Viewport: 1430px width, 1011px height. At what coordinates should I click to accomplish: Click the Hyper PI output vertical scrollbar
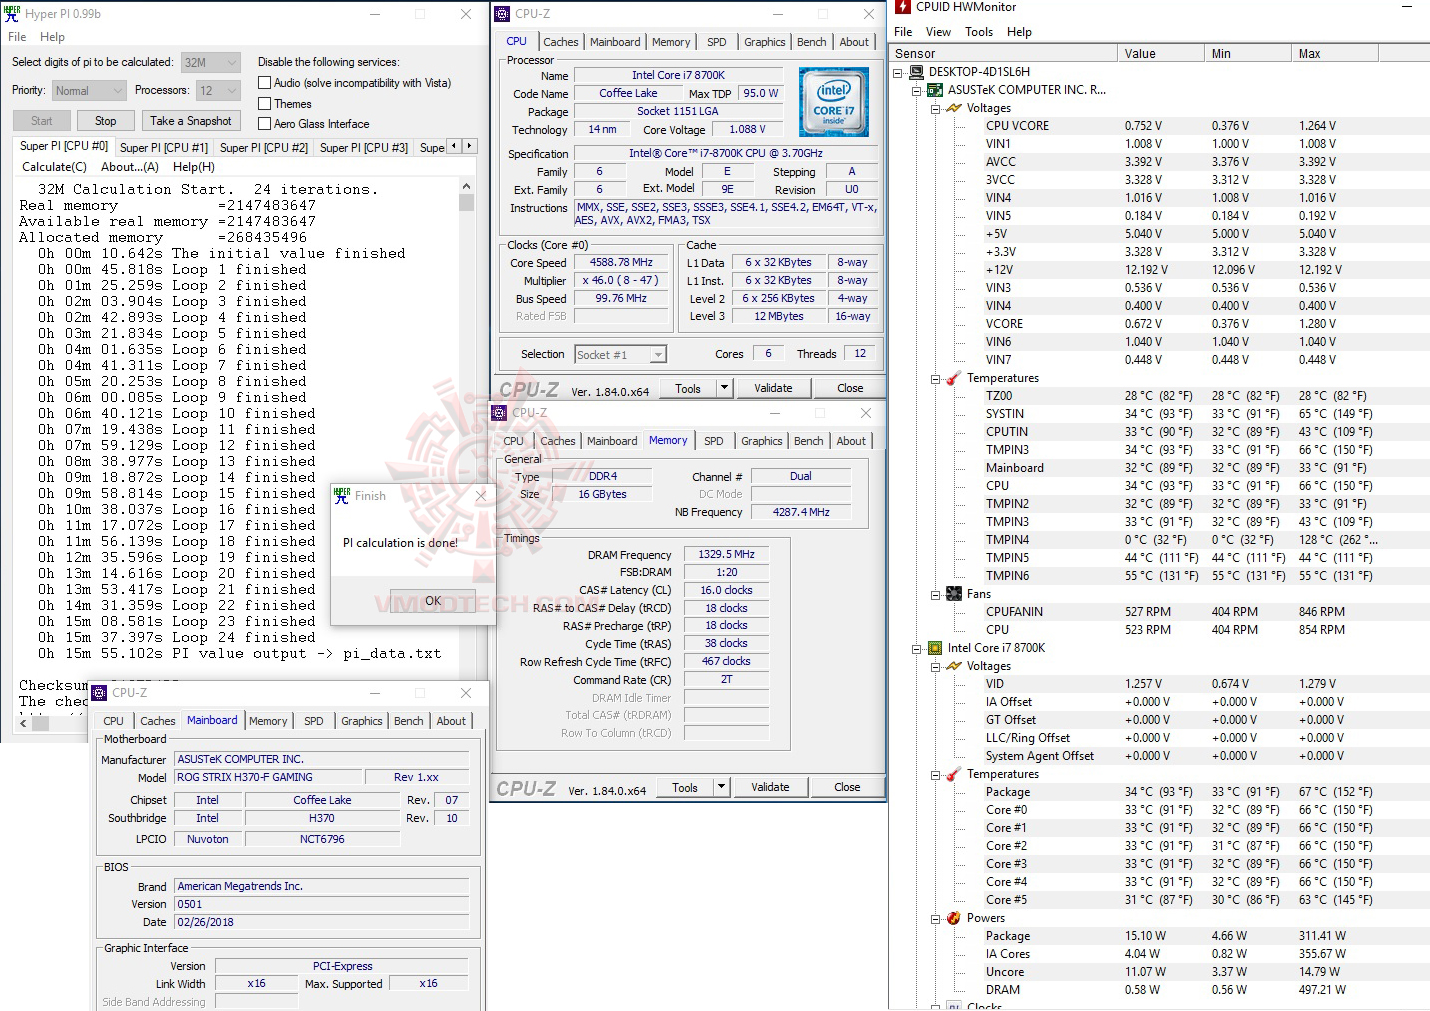pyautogui.click(x=466, y=447)
